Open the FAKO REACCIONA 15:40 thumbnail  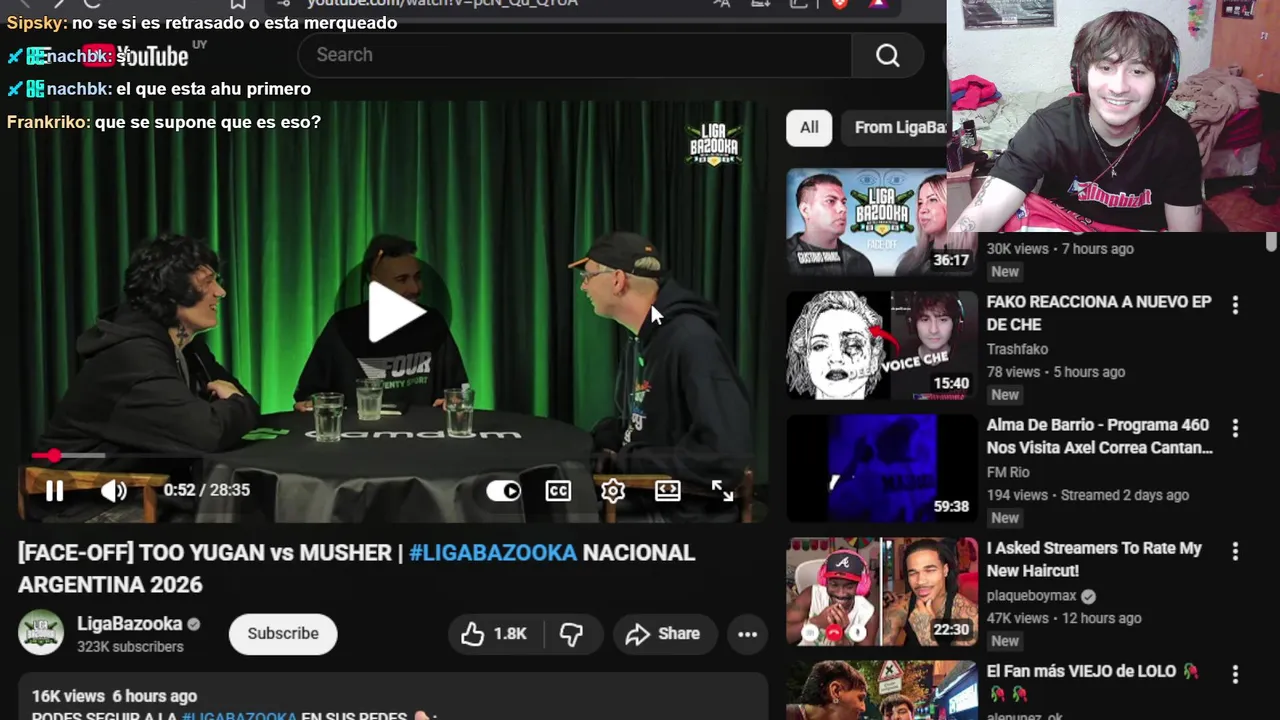click(x=882, y=345)
